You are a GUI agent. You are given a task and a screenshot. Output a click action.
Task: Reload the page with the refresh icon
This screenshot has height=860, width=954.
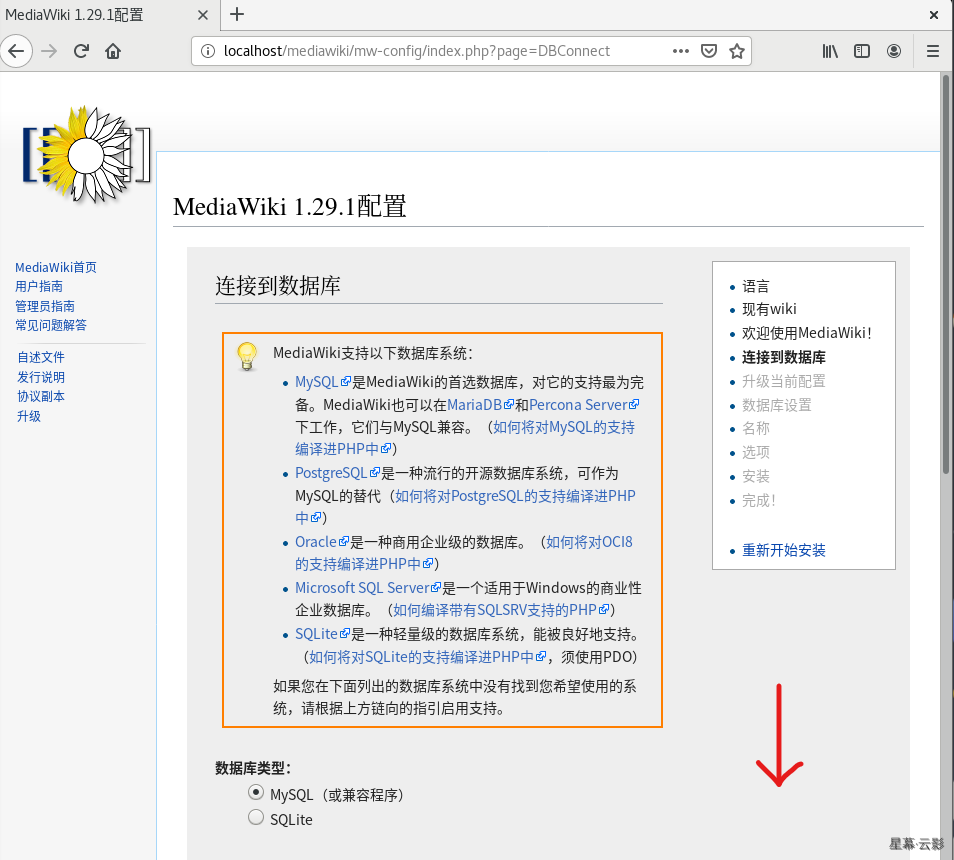coord(82,51)
